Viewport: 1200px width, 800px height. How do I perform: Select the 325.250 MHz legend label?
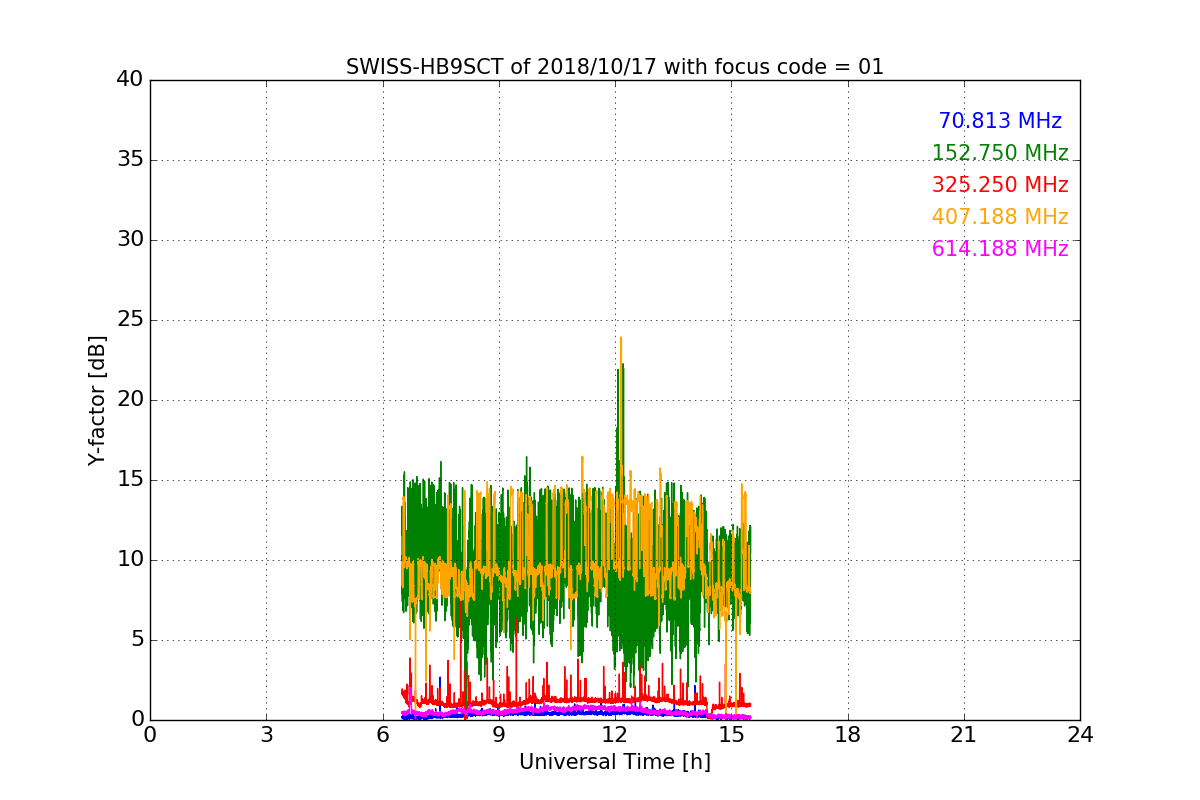pyautogui.click(x=1000, y=185)
